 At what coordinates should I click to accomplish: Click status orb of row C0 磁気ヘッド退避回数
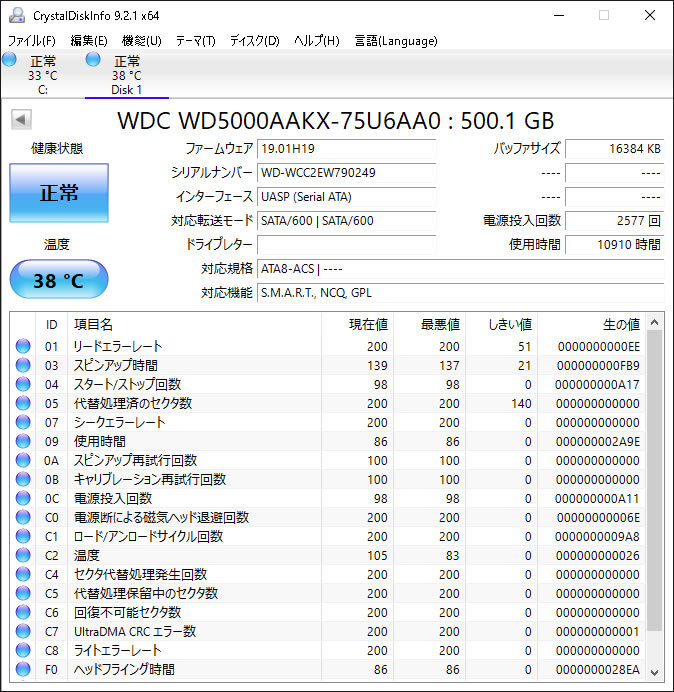tap(23, 517)
